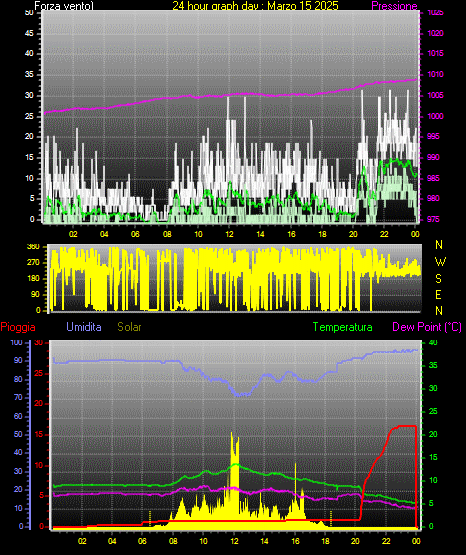This screenshot has height=555, width=466.
Task: Click the 08 hour mark on bottom chart
Action: click(x=173, y=541)
